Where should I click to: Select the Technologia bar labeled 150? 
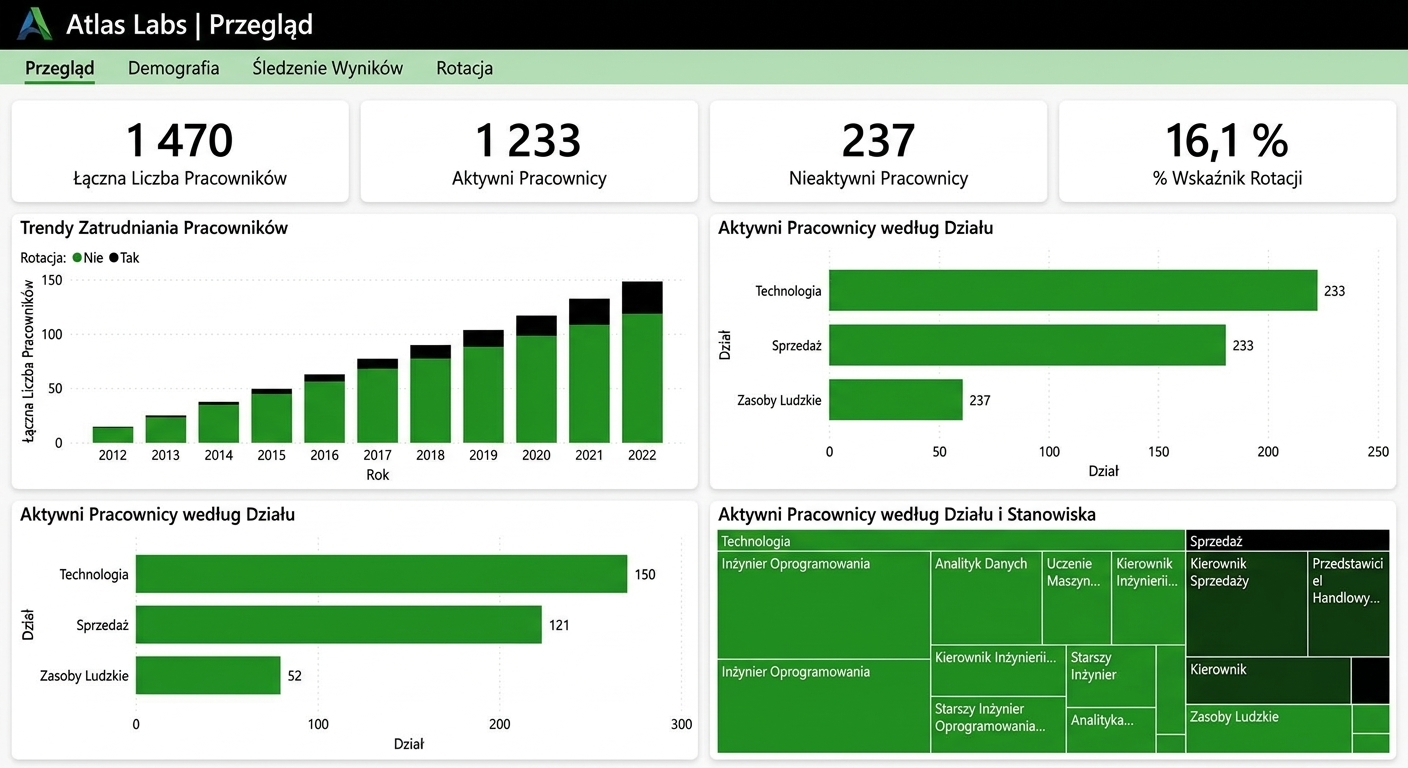pos(381,574)
